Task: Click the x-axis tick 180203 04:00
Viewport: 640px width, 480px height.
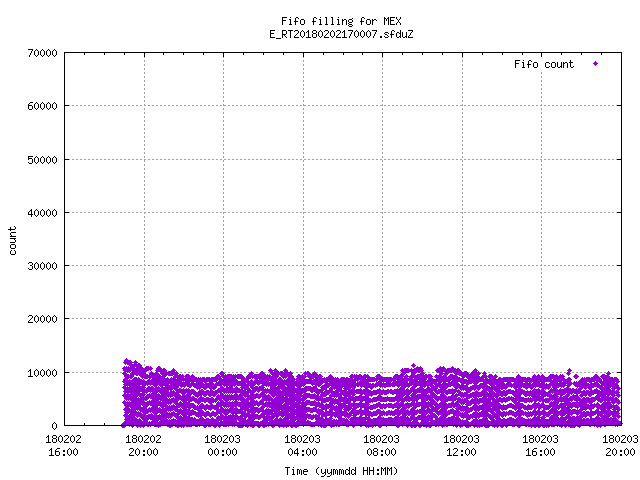Action: coord(302,445)
